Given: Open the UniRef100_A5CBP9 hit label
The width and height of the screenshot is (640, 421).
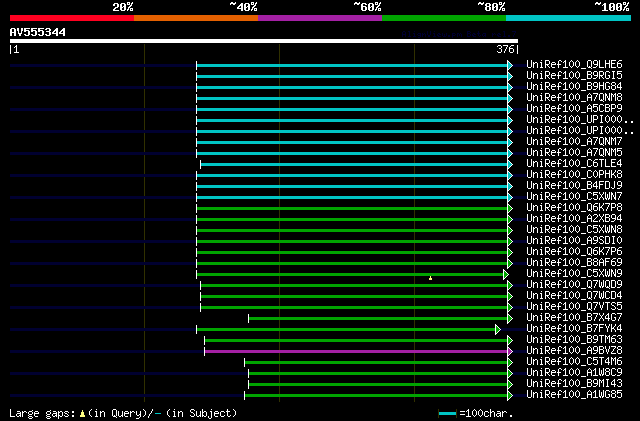Looking at the screenshot, I should point(574,109).
